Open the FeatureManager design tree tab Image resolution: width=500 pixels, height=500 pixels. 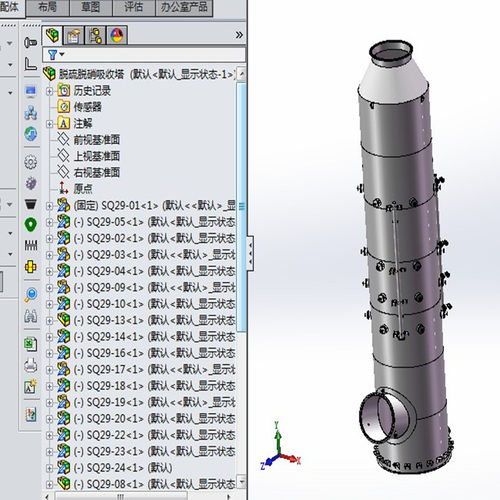tap(52, 35)
